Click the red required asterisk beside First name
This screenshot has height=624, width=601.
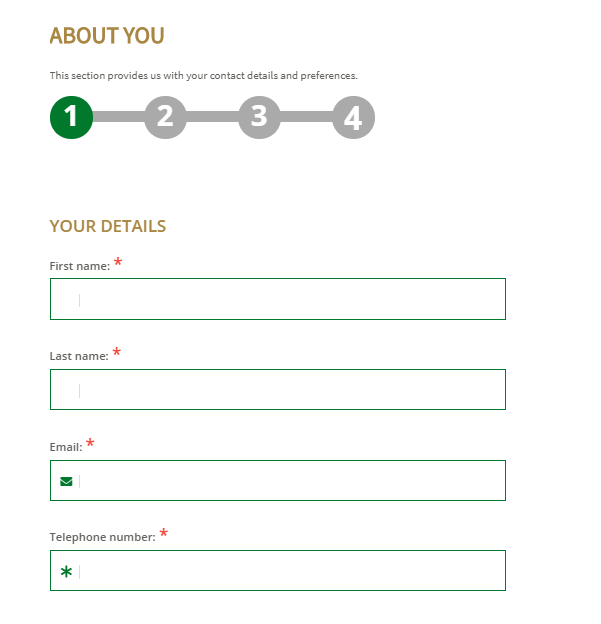118,263
